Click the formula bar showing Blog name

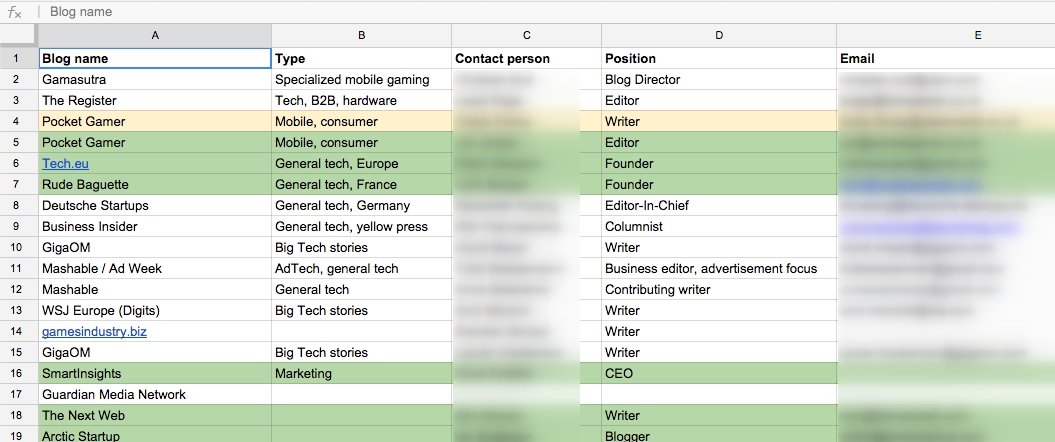[x=548, y=11]
